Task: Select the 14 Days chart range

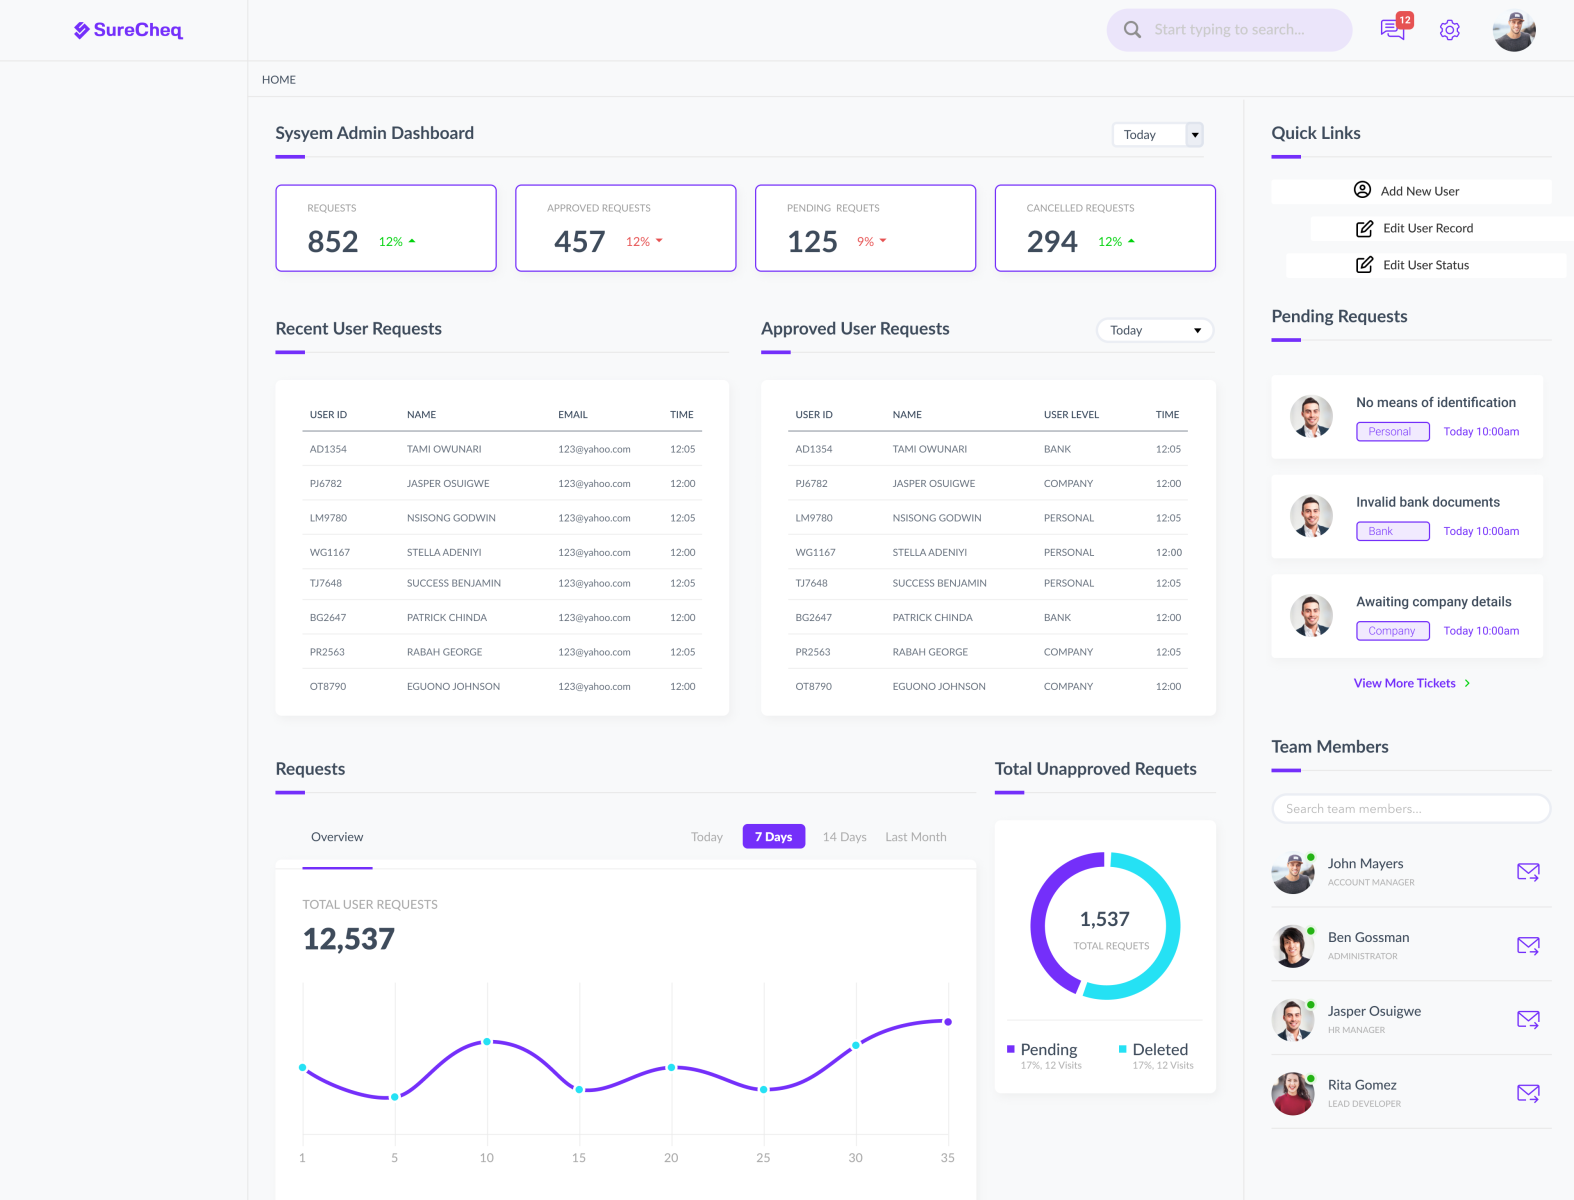Action: (x=845, y=837)
